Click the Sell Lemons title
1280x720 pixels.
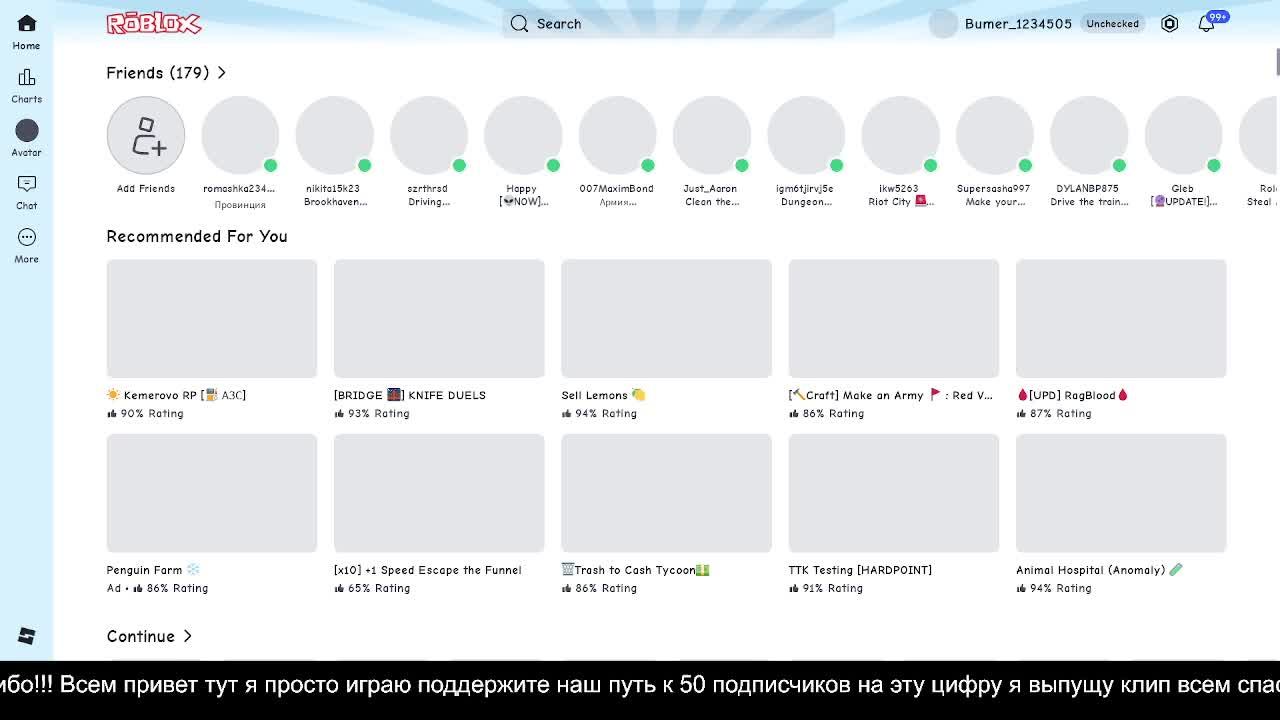coord(604,395)
